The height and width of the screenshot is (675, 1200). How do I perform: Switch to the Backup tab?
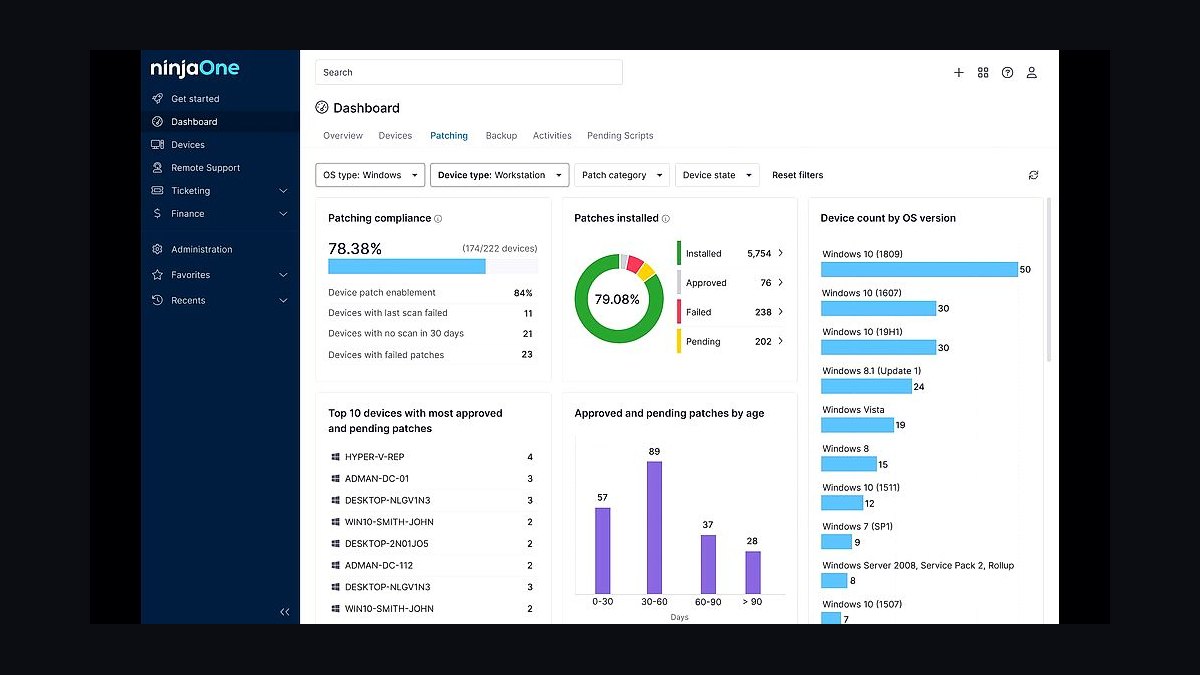(x=501, y=136)
